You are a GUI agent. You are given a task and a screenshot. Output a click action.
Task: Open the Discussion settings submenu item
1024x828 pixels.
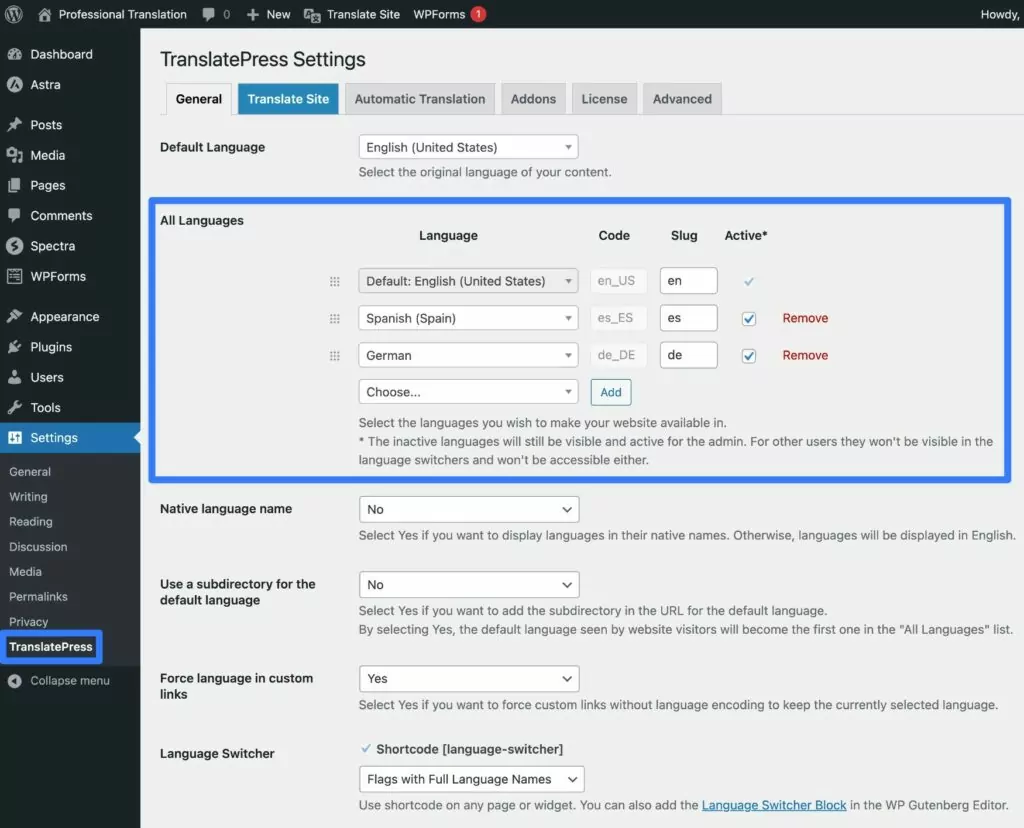38,547
